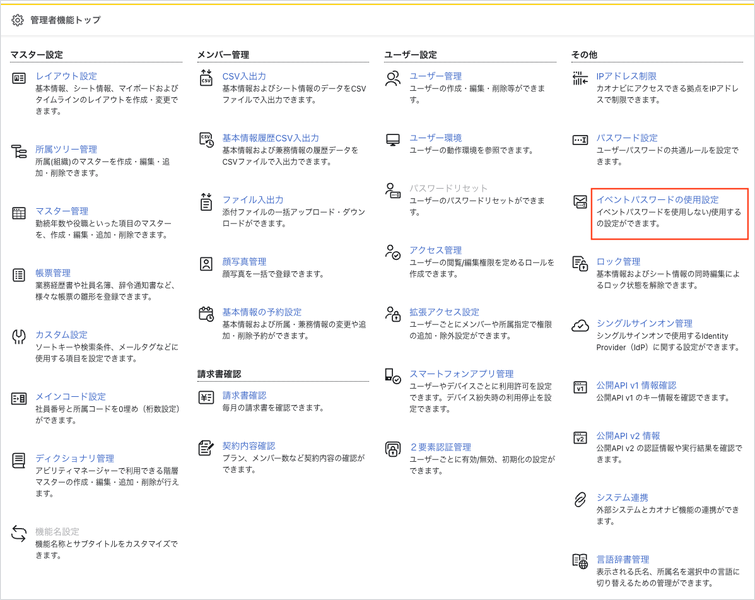Click the 基本情報の予約設定 calendar icon

pos(206,314)
